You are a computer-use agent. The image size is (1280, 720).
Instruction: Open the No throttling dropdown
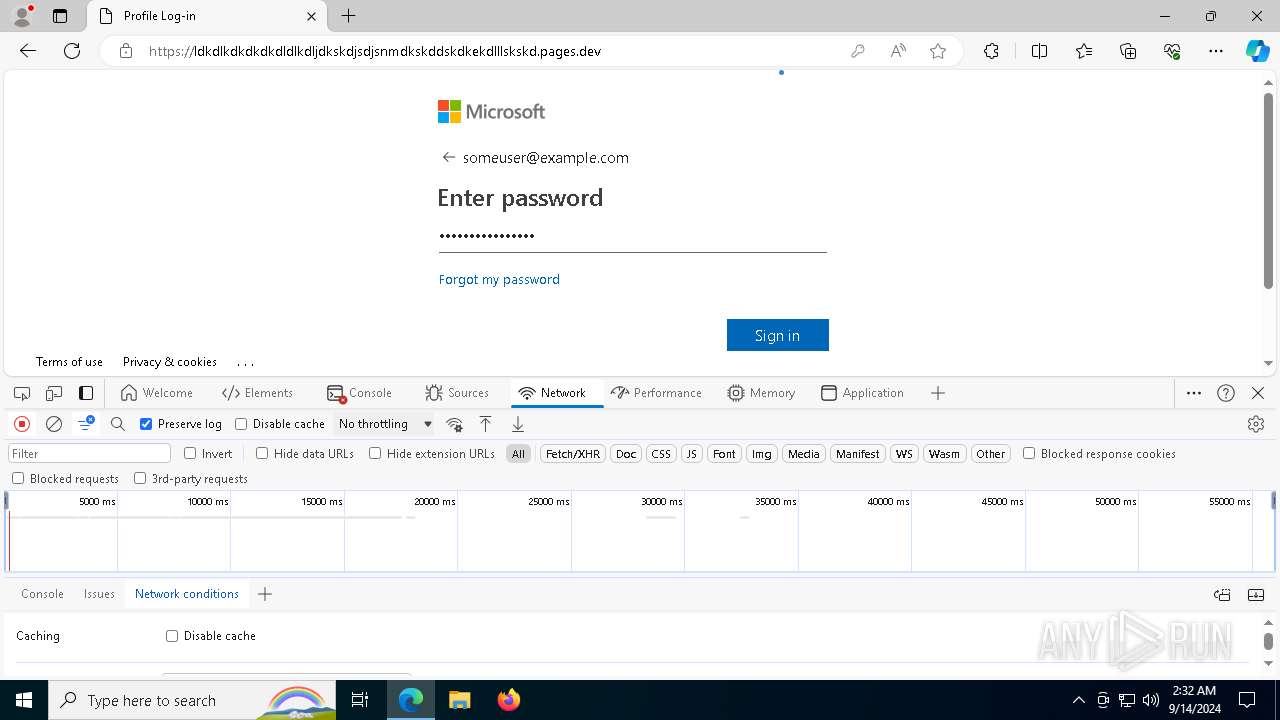[385, 424]
